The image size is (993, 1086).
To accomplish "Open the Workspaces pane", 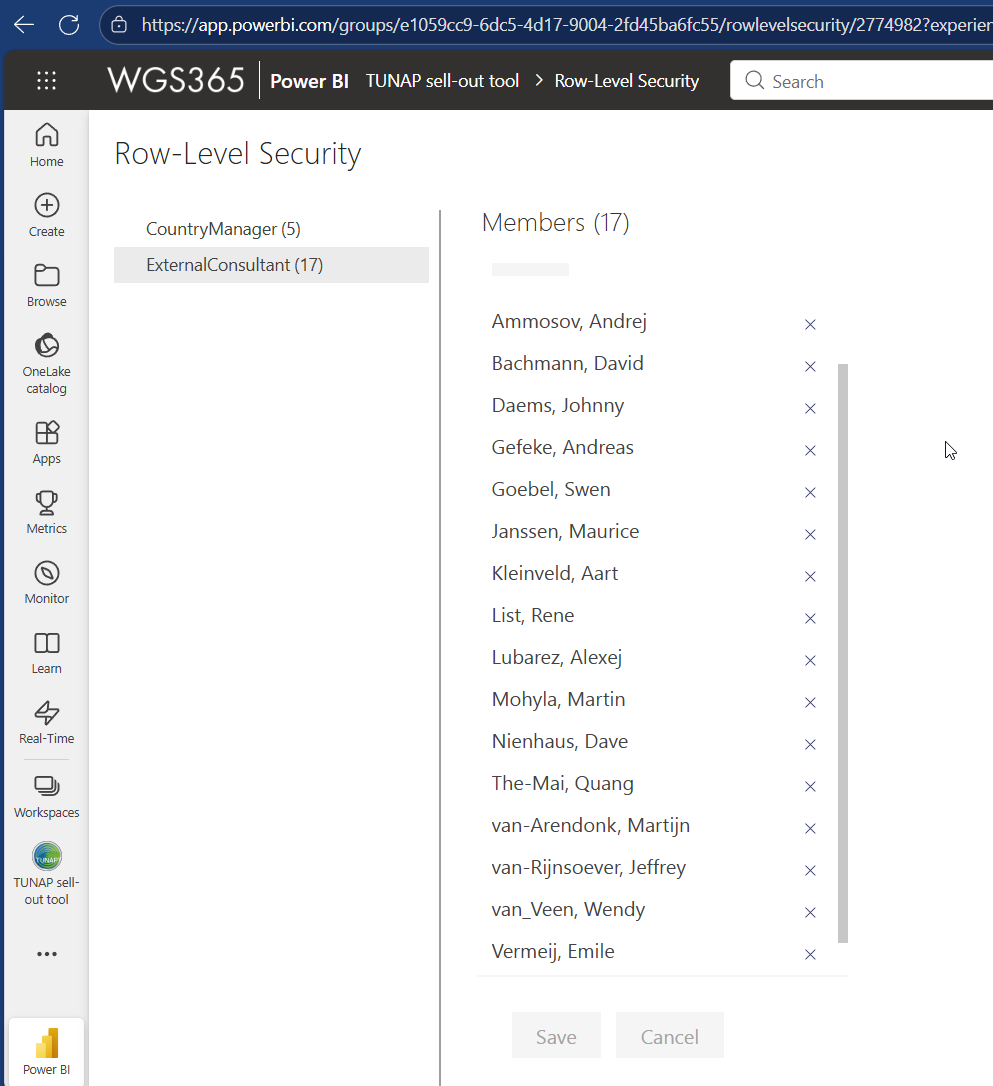I will pyautogui.click(x=46, y=796).
